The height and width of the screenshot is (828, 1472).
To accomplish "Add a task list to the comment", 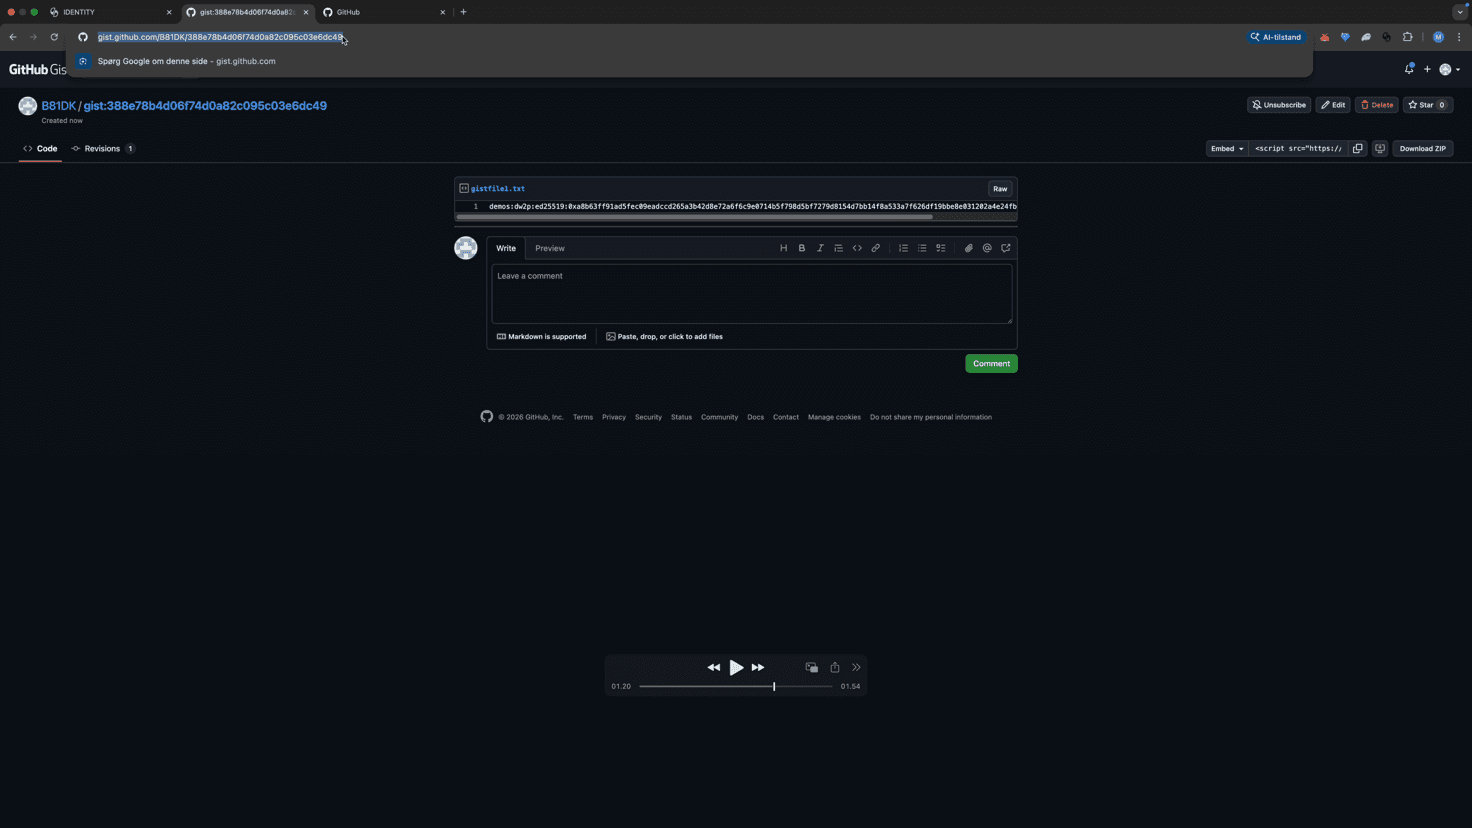I will point(940,248).
